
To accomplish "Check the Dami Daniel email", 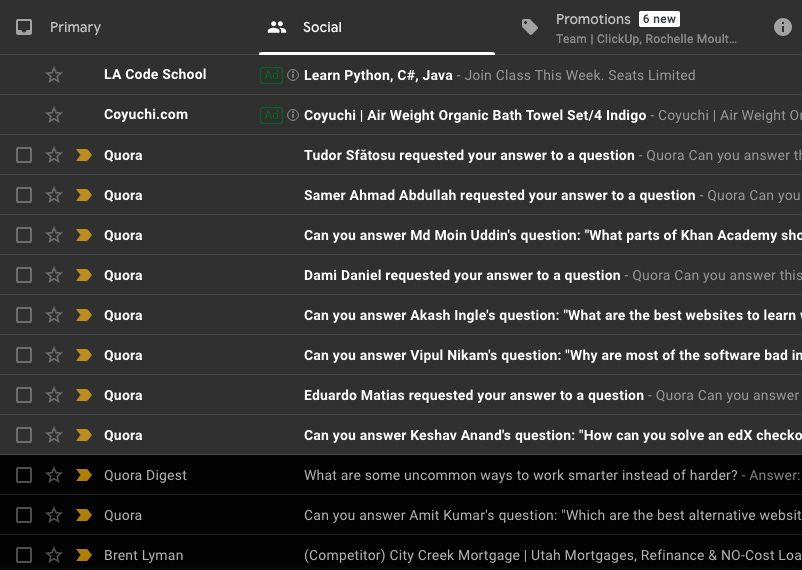I will [x=24, y=275].
